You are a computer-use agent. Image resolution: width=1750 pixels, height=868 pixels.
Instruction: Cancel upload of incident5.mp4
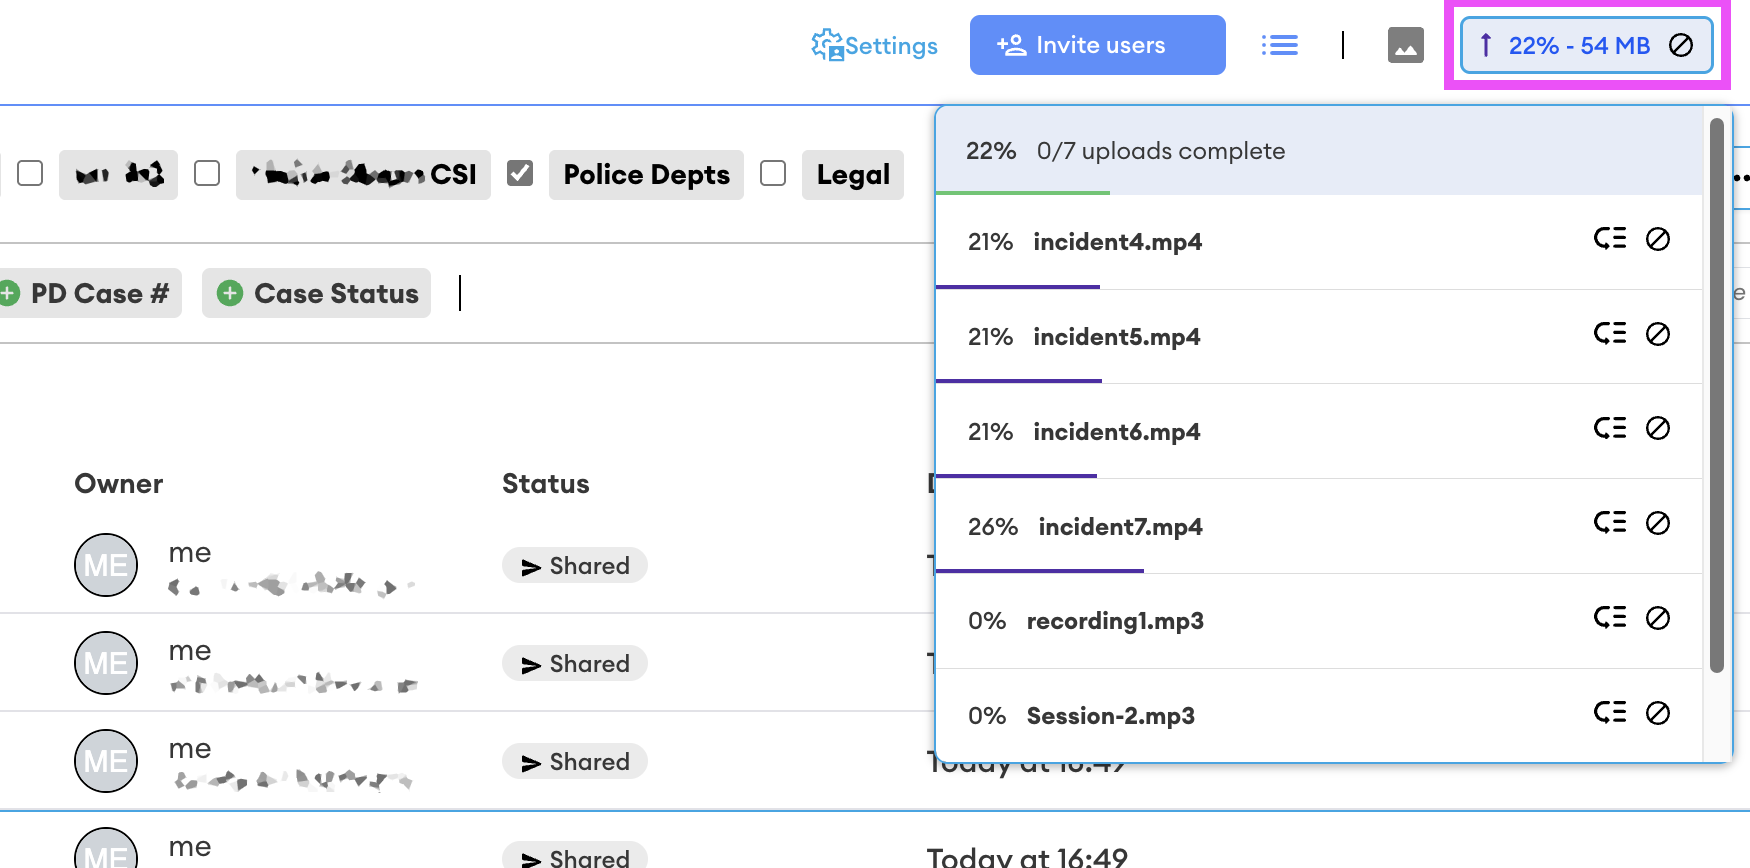1657,334
